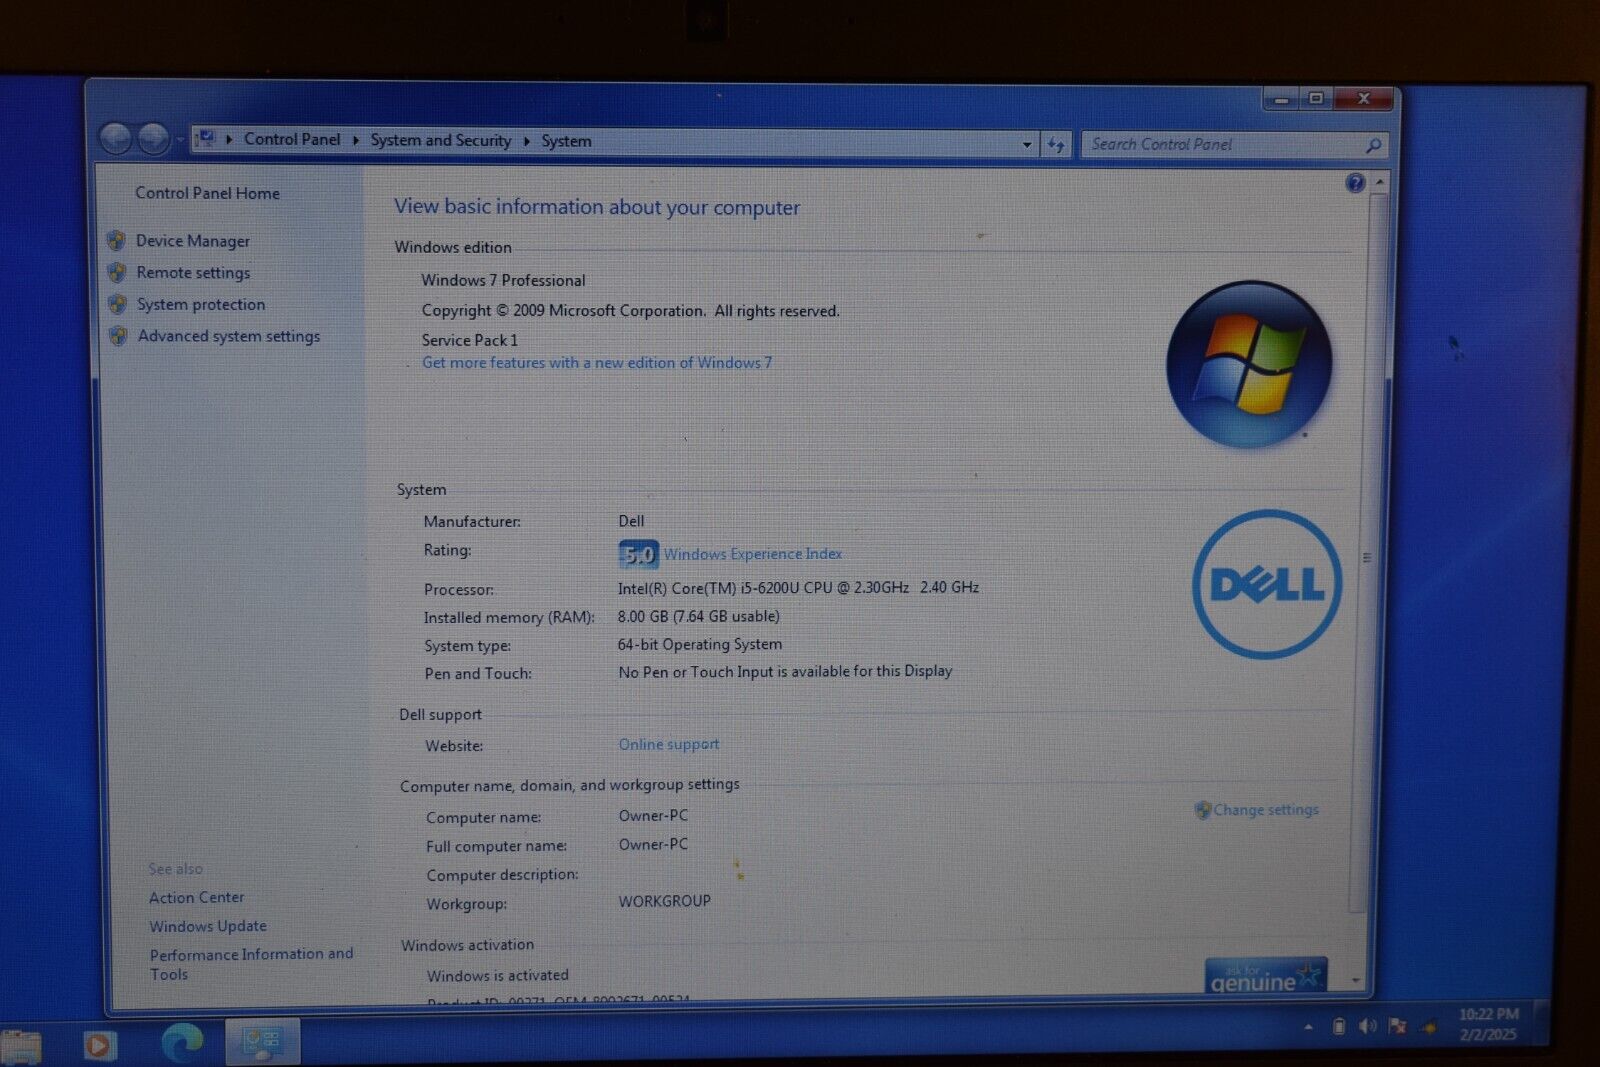Screen dimensions: 1600x1067
Task: Open Windows Update under See also
Action: tap(208, 926)
